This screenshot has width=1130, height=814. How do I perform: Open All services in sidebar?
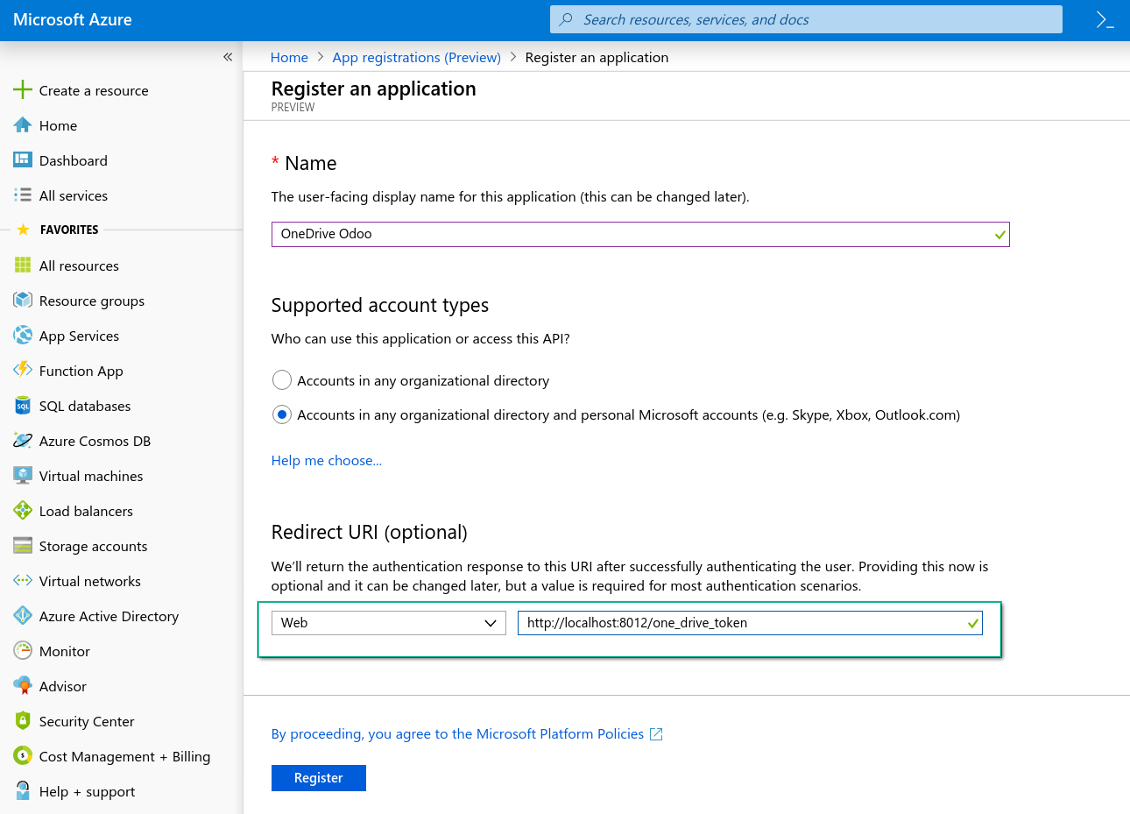coord(73,196)
